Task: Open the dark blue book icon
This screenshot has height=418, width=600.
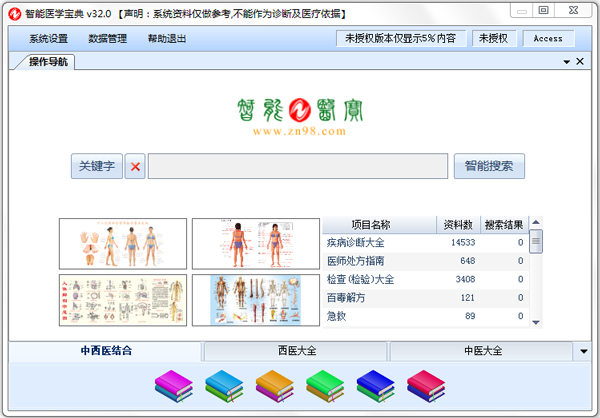Action: click(374, 385)
